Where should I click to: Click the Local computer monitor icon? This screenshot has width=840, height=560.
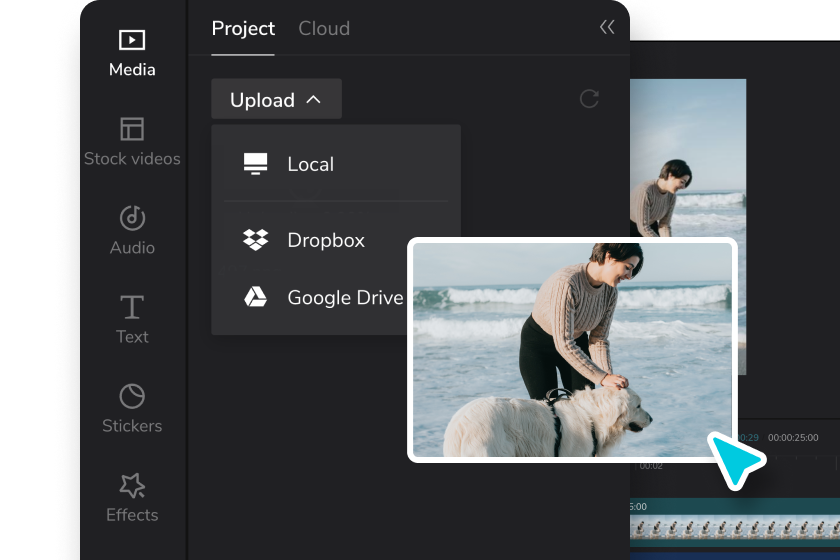coord(256,163)
